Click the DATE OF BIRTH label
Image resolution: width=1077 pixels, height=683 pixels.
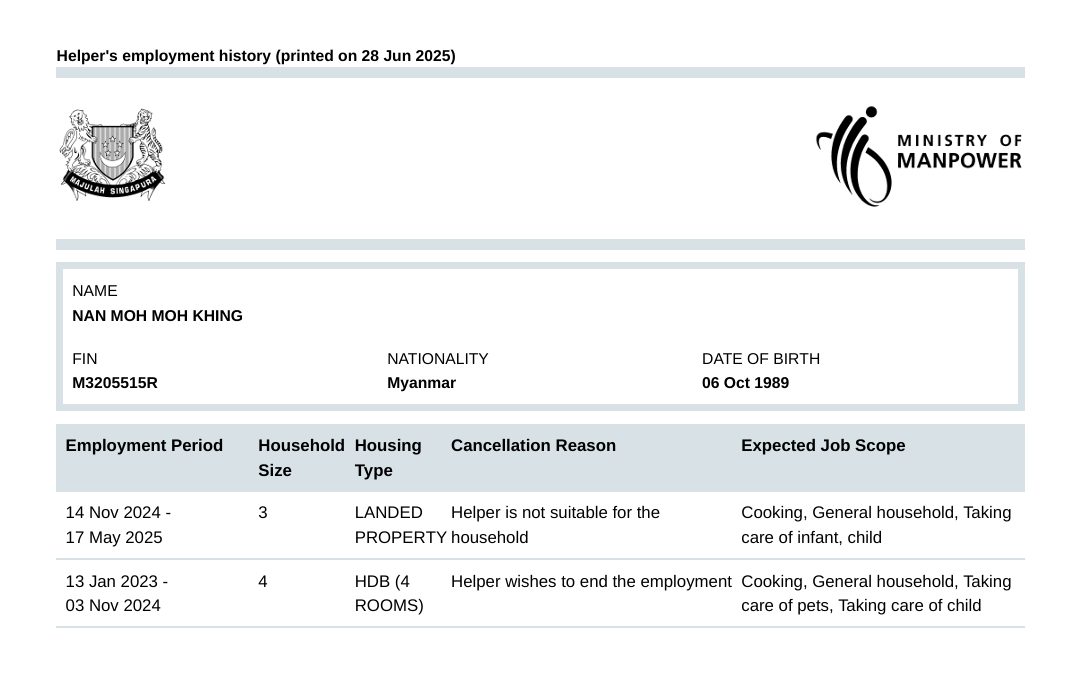tap(760, 359)
